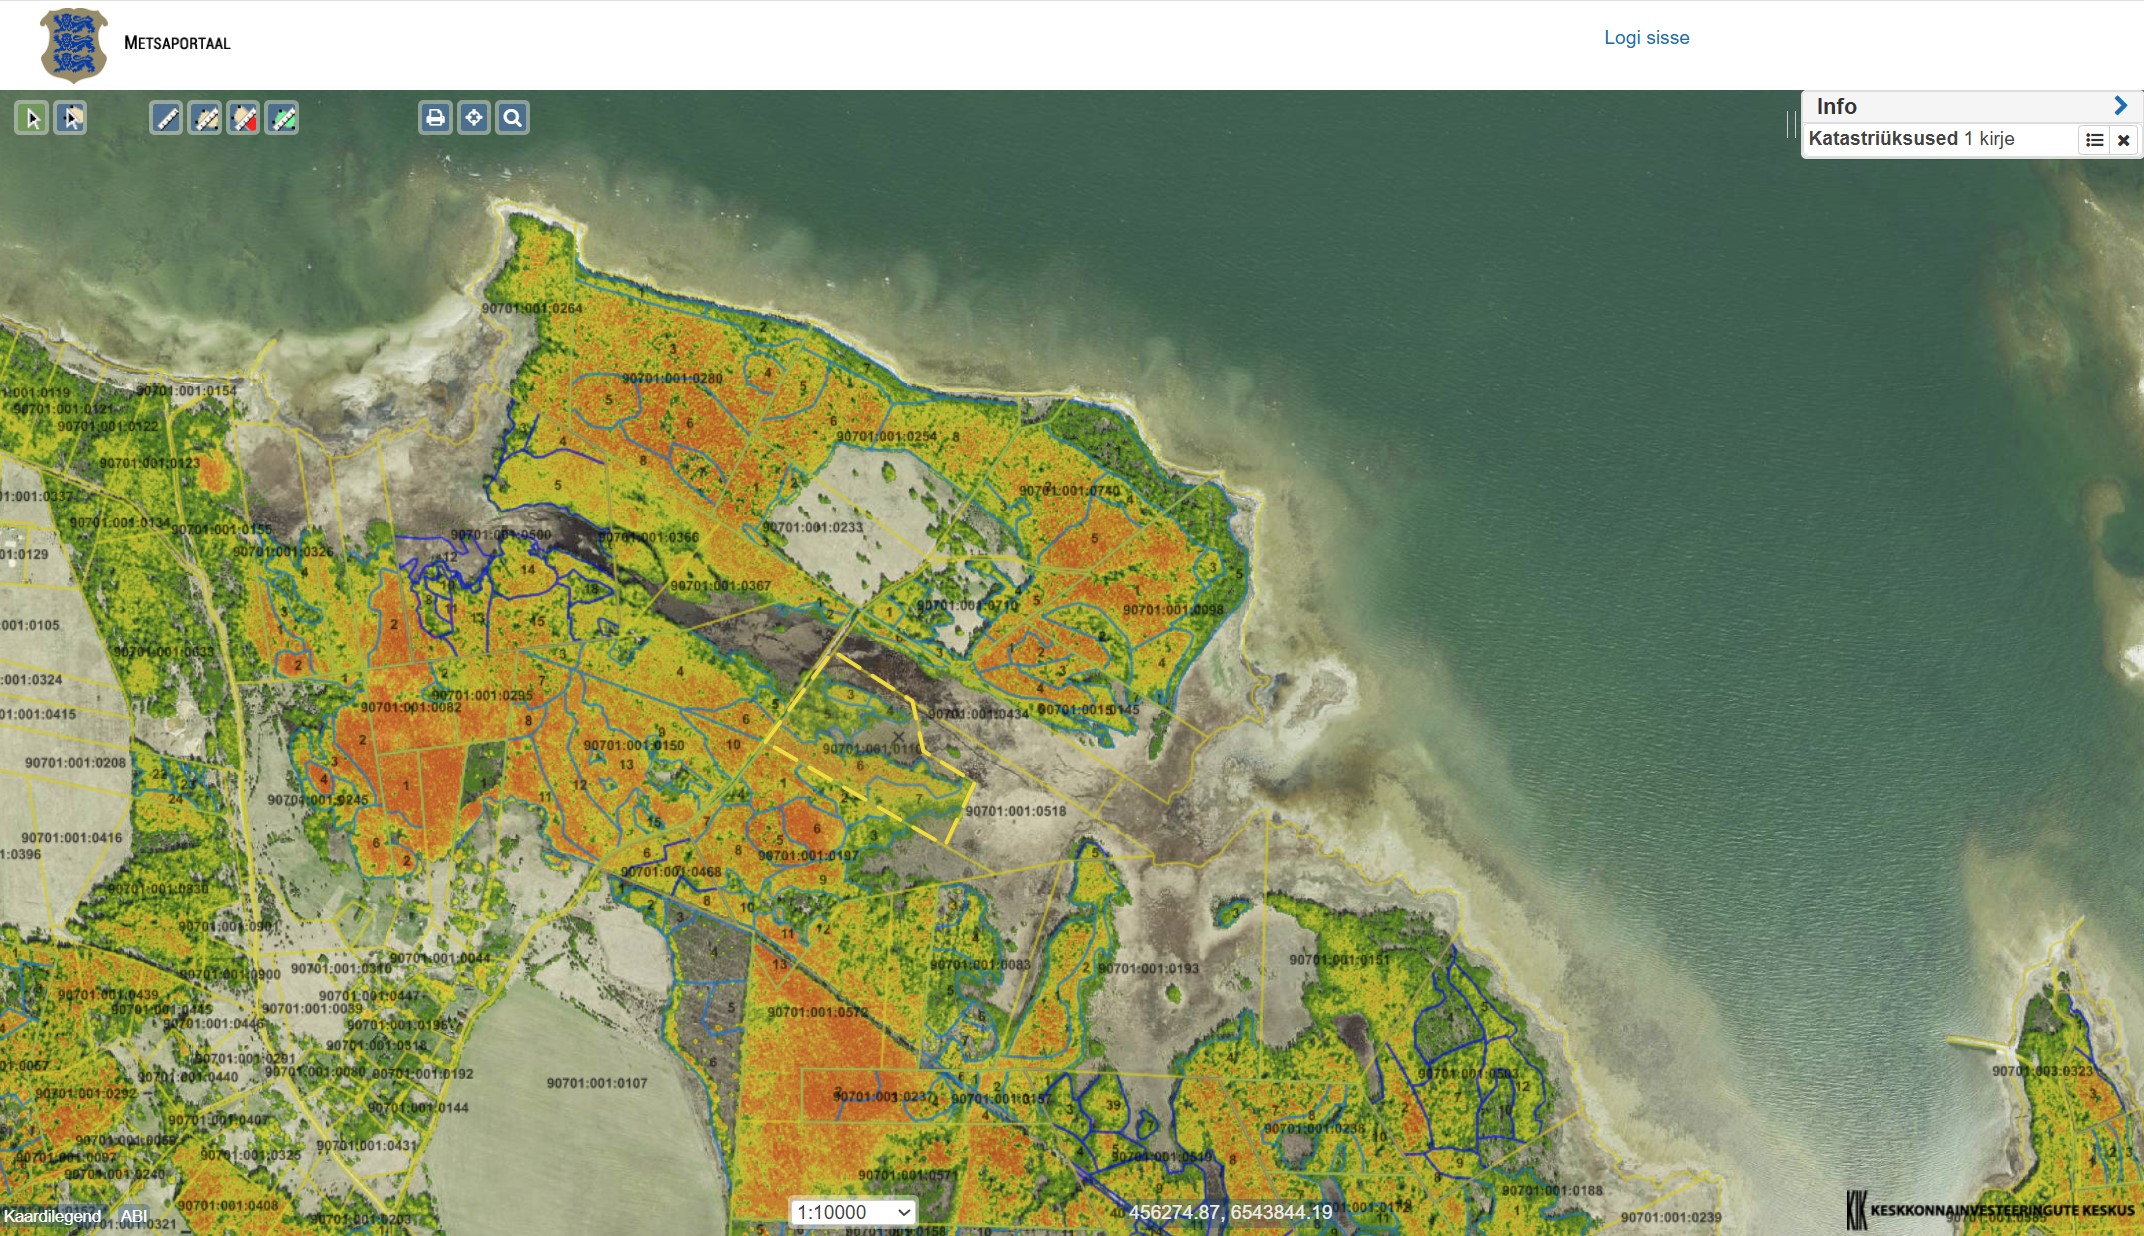This screenshot has height=1236, width=2144.
Task: Click the printer icon to print map
Action: pos(435,118)
